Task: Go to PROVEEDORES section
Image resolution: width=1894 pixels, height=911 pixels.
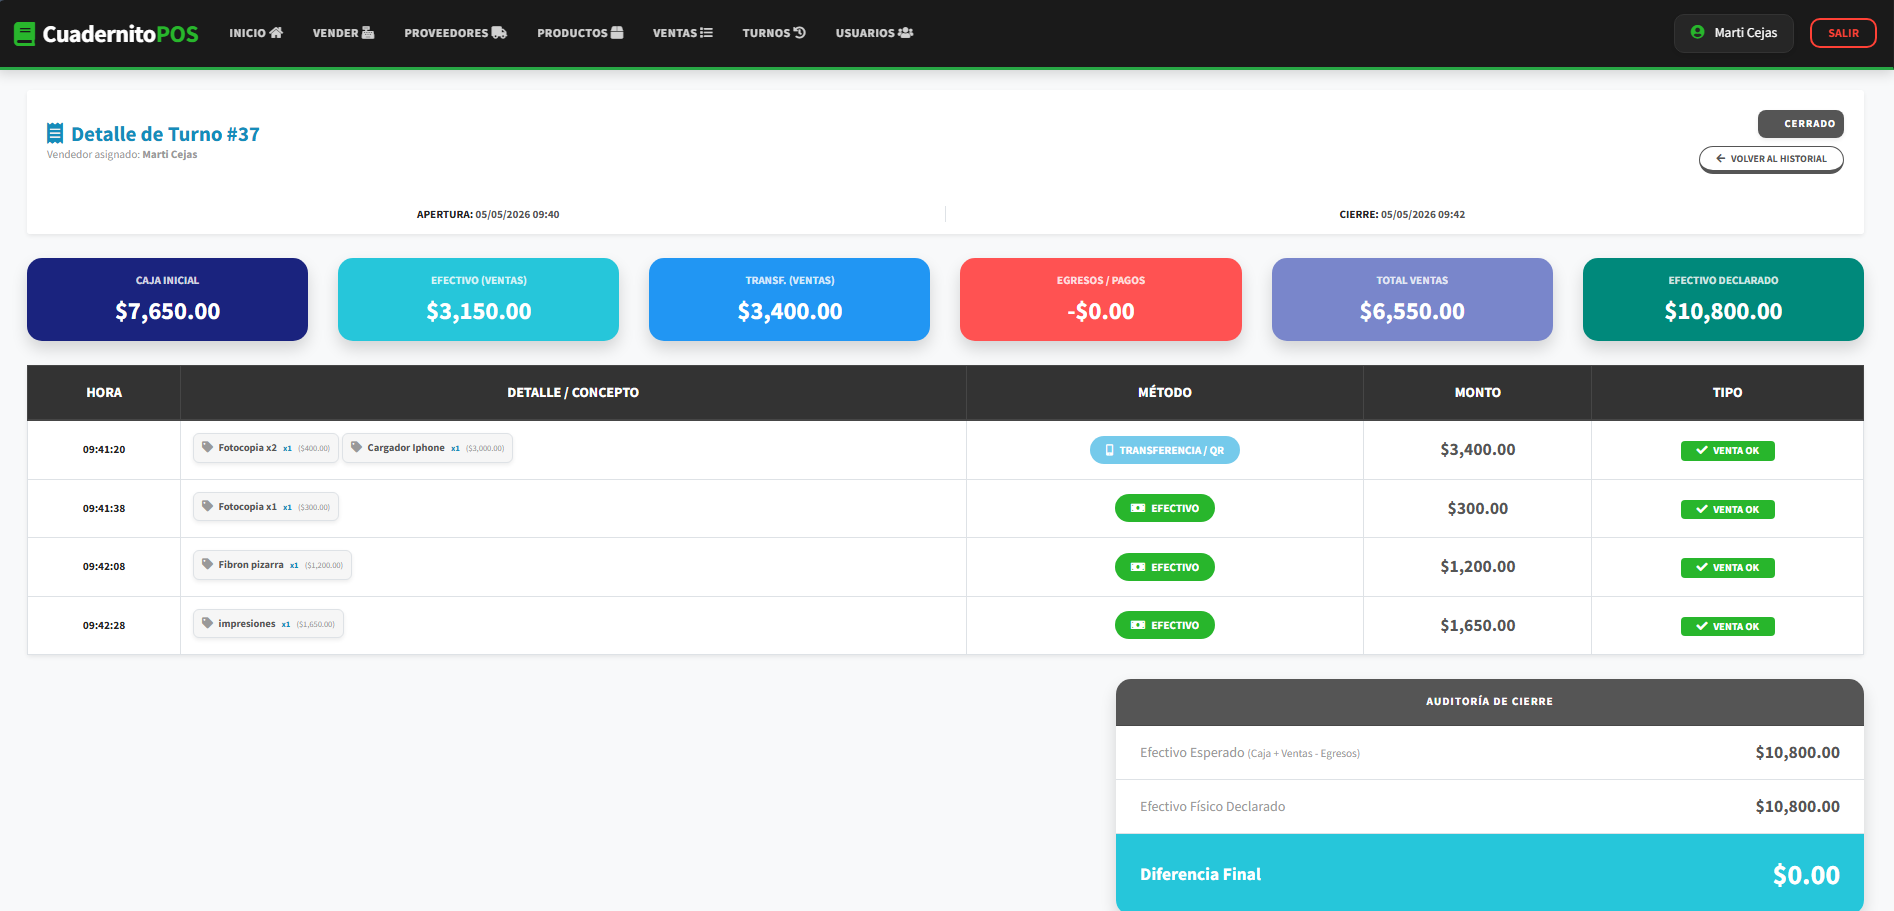Action: (x=455, y=33)
